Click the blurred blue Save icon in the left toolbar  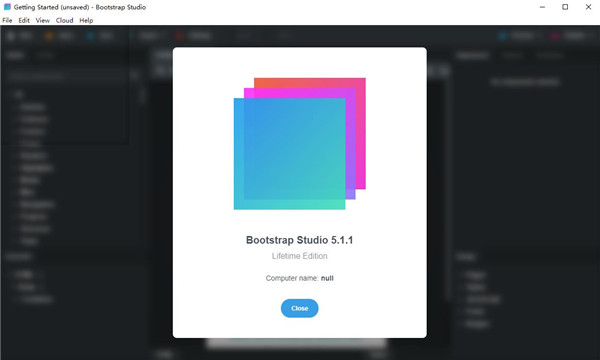pos(90,36)
